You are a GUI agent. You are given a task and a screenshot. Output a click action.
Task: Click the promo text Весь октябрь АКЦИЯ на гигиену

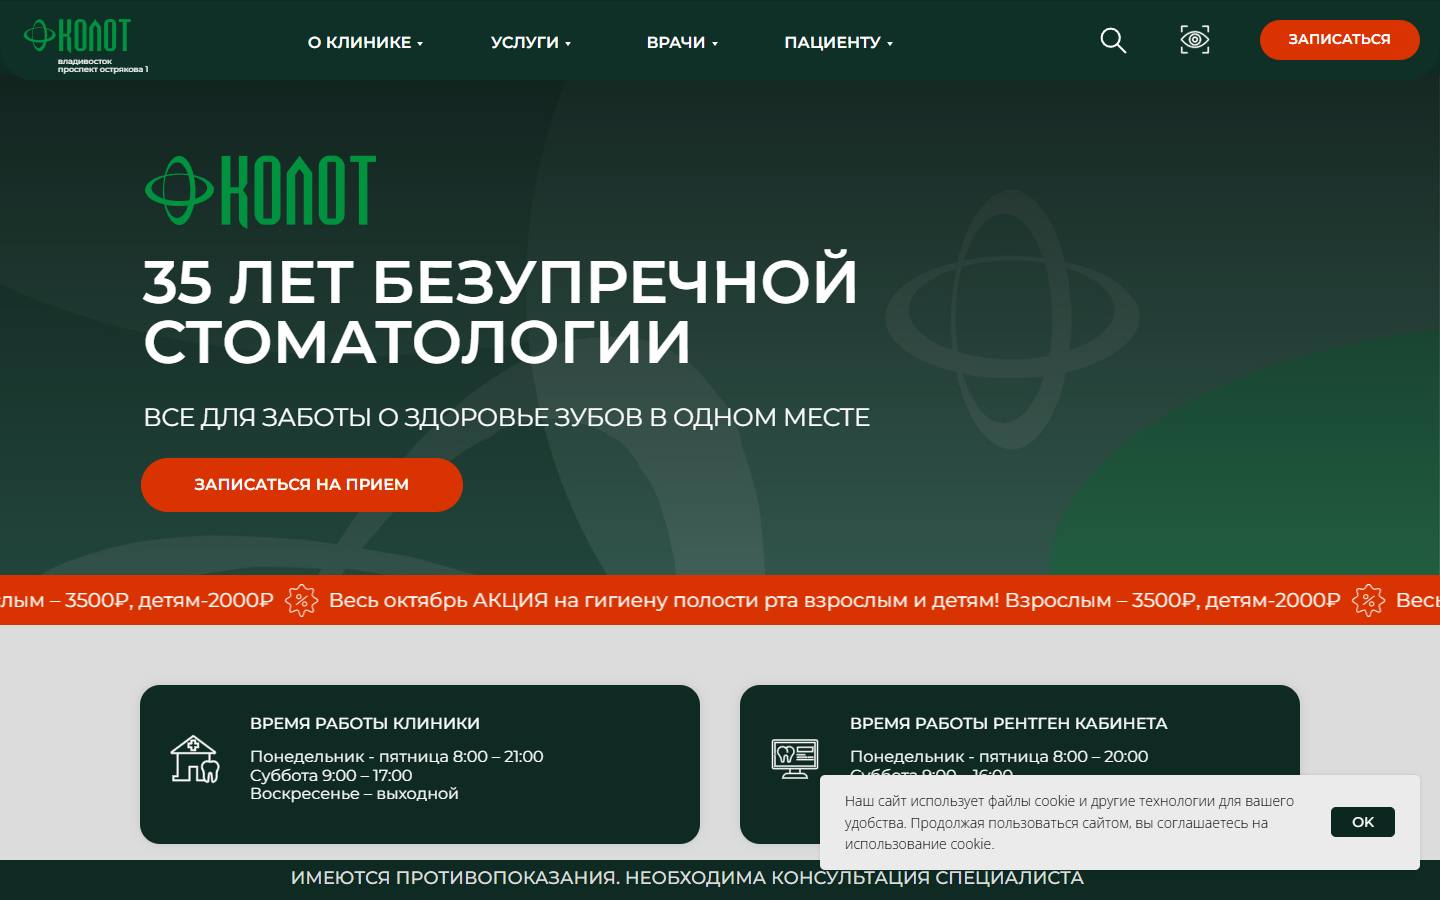[834, 600]
